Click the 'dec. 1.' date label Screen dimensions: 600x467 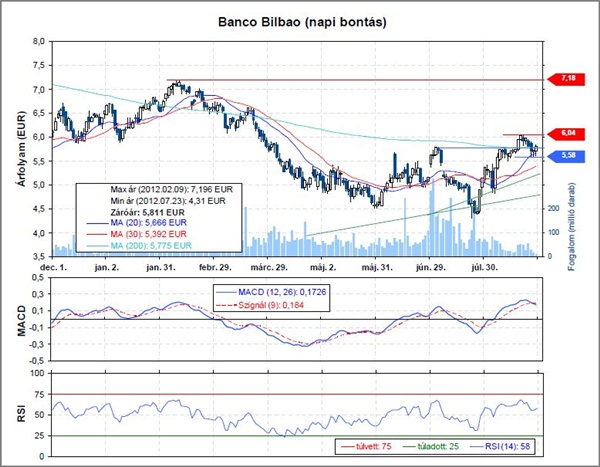click(x=54, y=268)
